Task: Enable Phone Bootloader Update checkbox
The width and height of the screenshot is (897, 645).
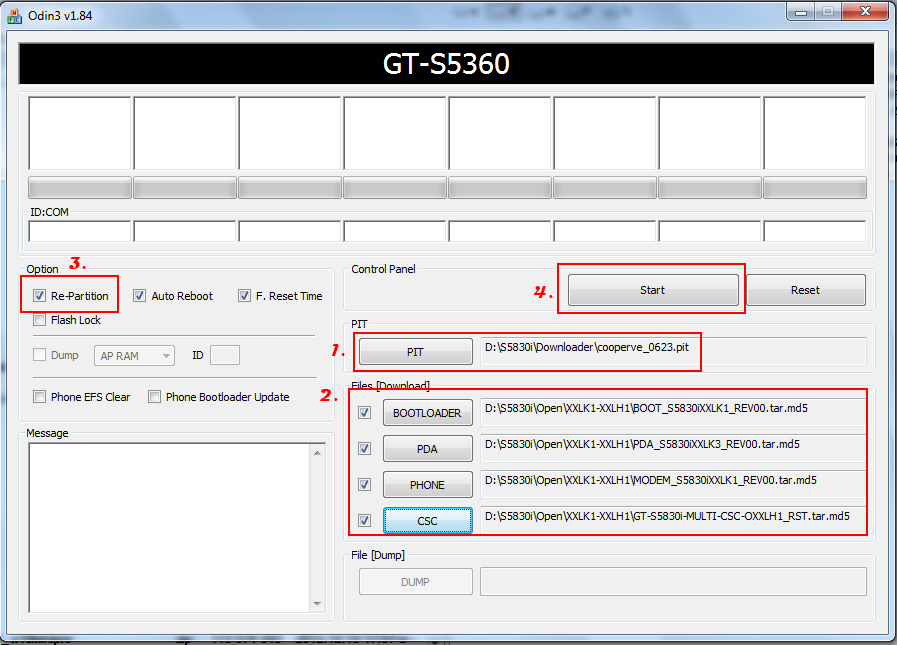Action: [x=154, y=397]
